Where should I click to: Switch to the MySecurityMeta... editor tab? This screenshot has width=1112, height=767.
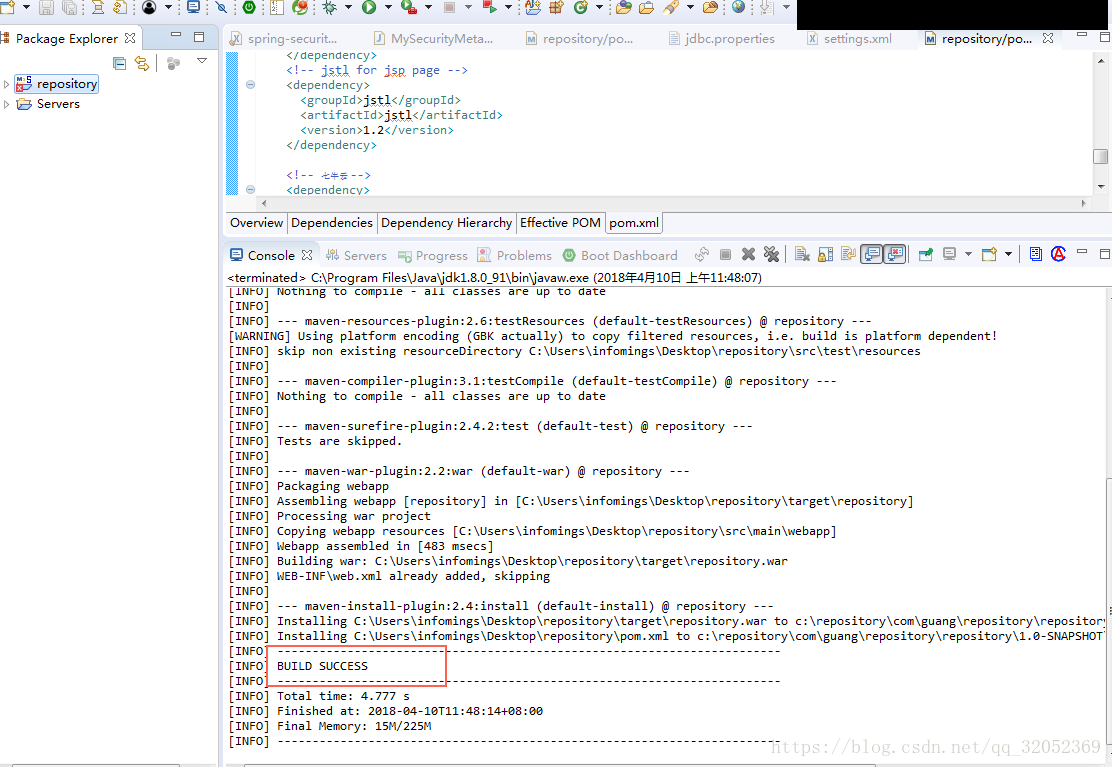coord(433,38)
